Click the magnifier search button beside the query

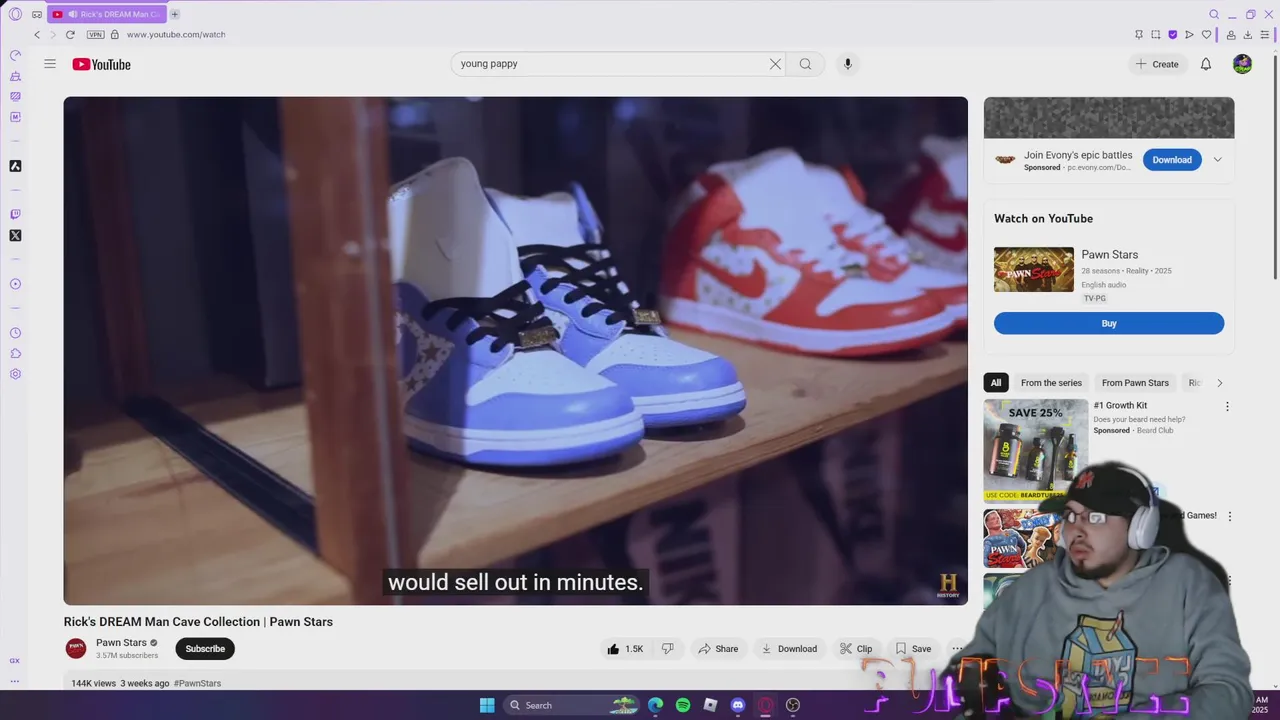pyautogui.click(x=805, y=64)
